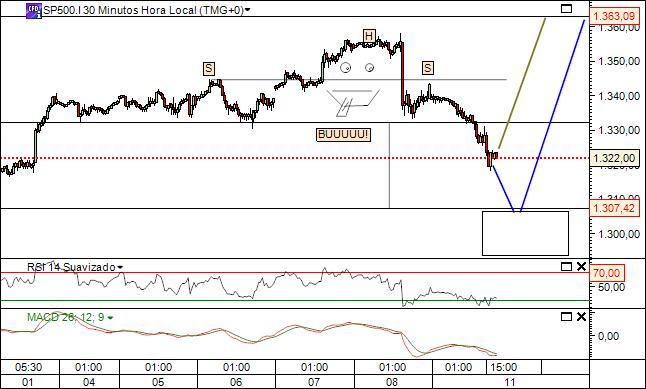Close the MACD indicator panel
This screenshot has width=646, height=389.
point(581,316)
